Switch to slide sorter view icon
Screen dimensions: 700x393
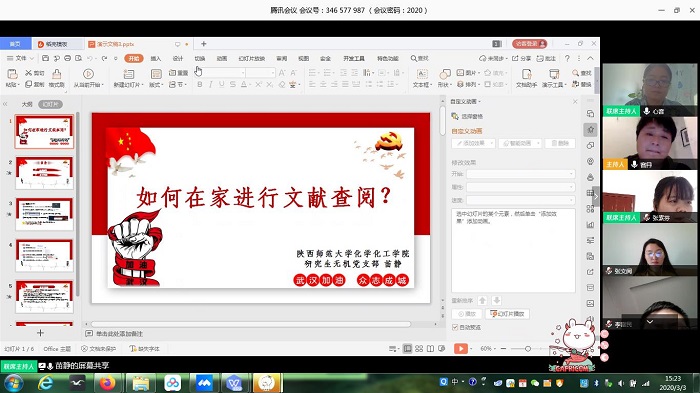(x=419, y=349)
